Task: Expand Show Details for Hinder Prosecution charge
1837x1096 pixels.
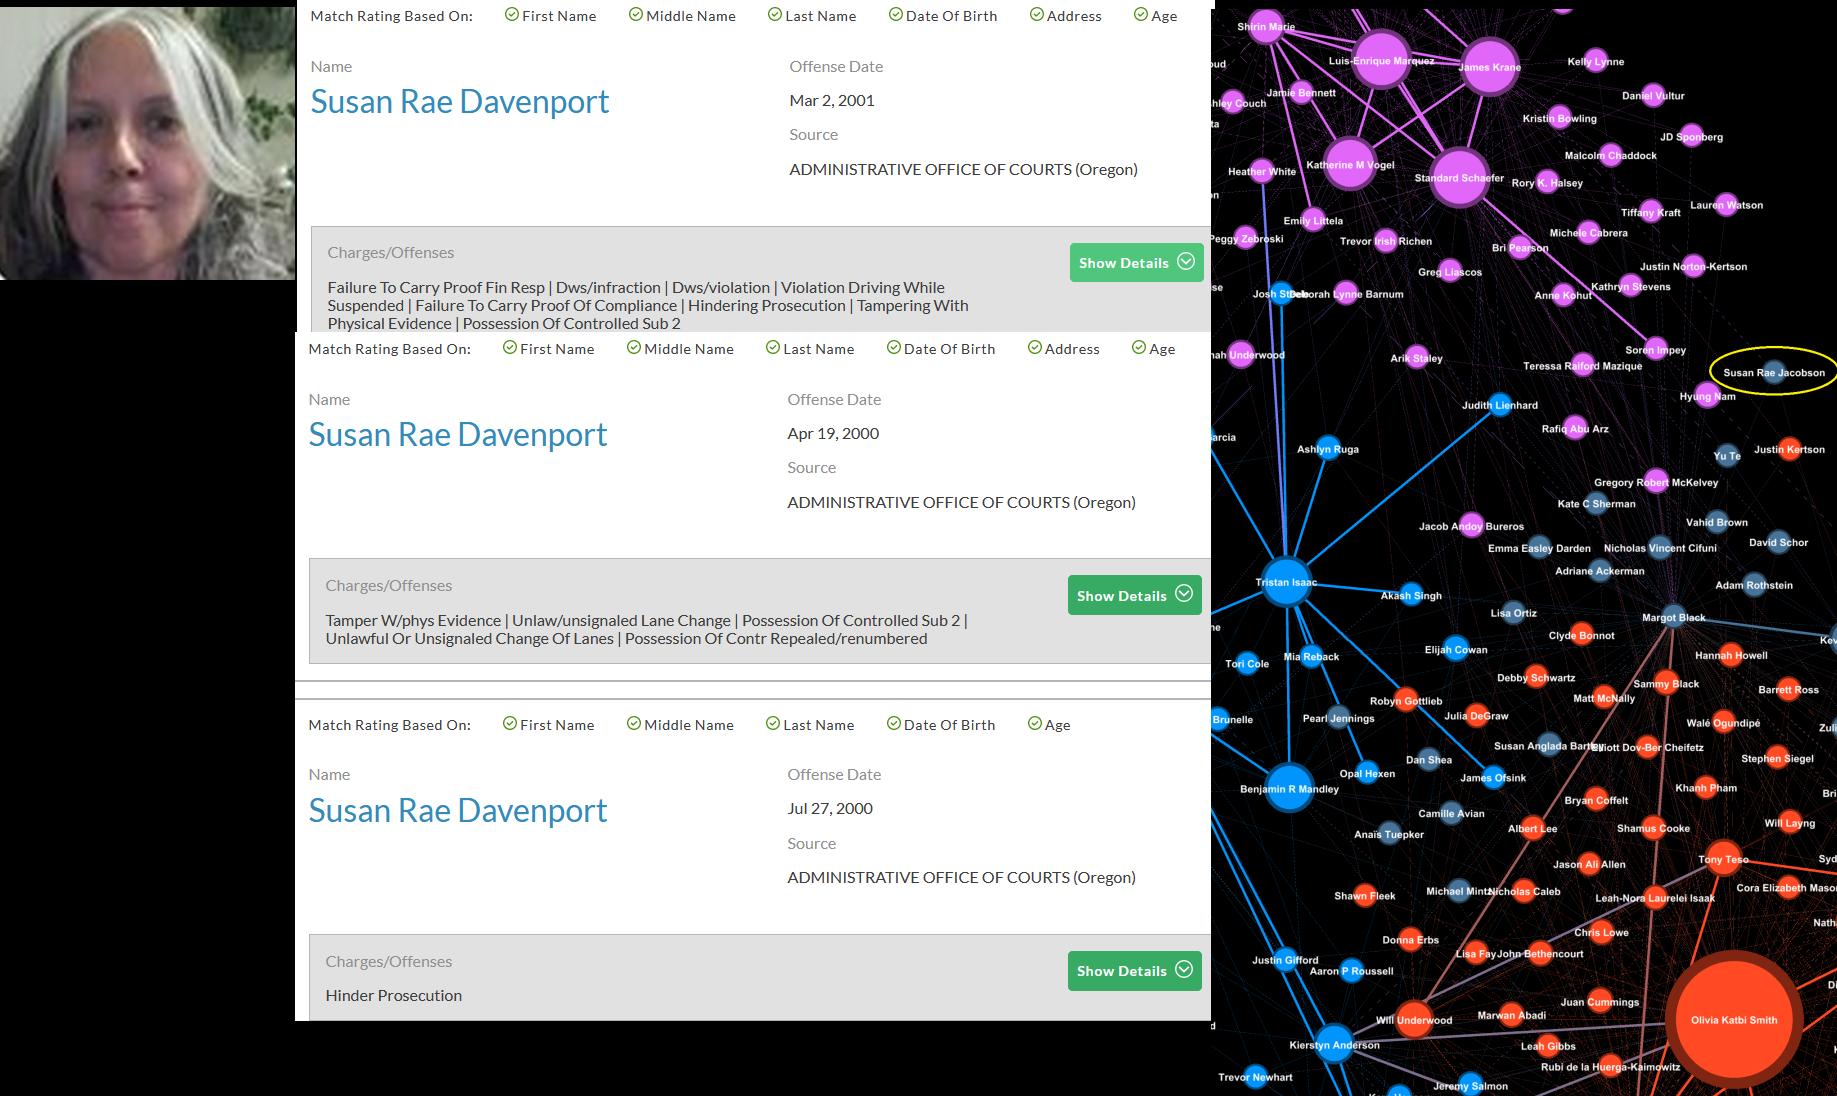Action: (x=1134, y=971)
